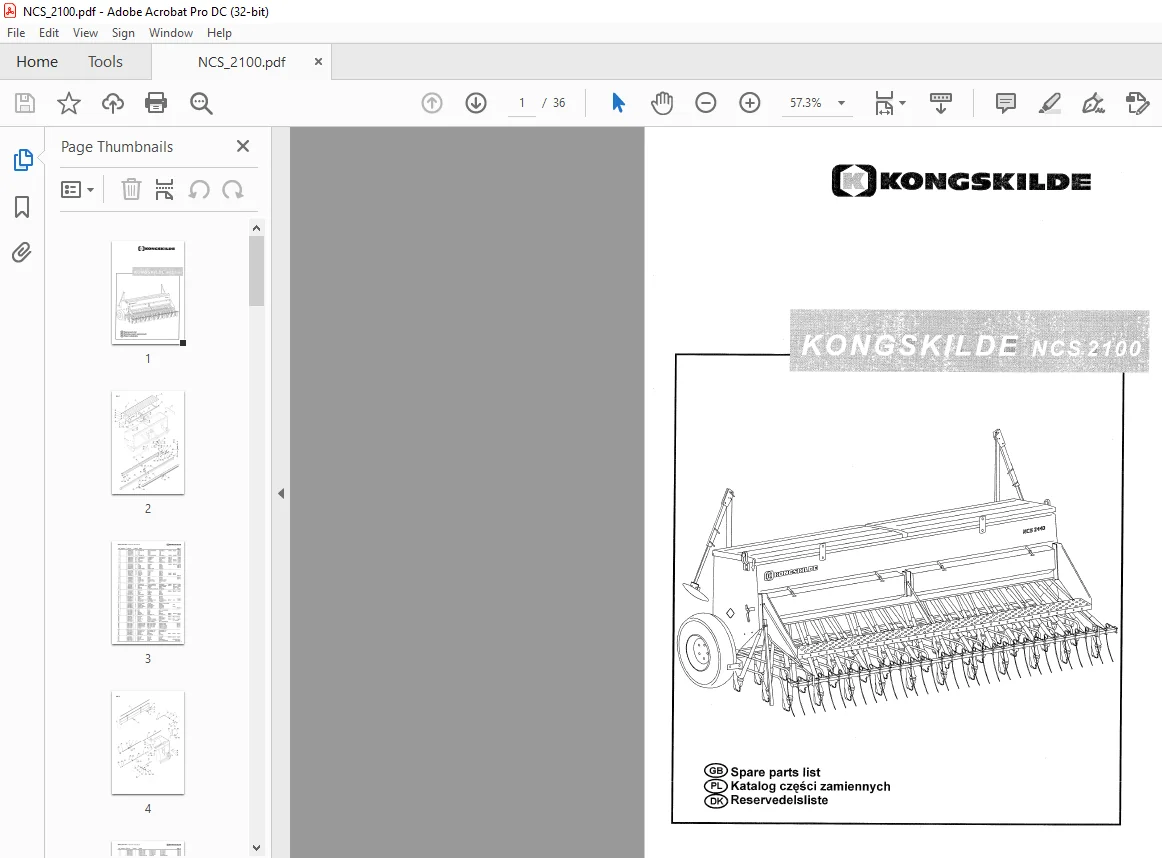This screenshot has width=1162, height=858.
Task: Go to the Home tab
Action: [37, 61]
